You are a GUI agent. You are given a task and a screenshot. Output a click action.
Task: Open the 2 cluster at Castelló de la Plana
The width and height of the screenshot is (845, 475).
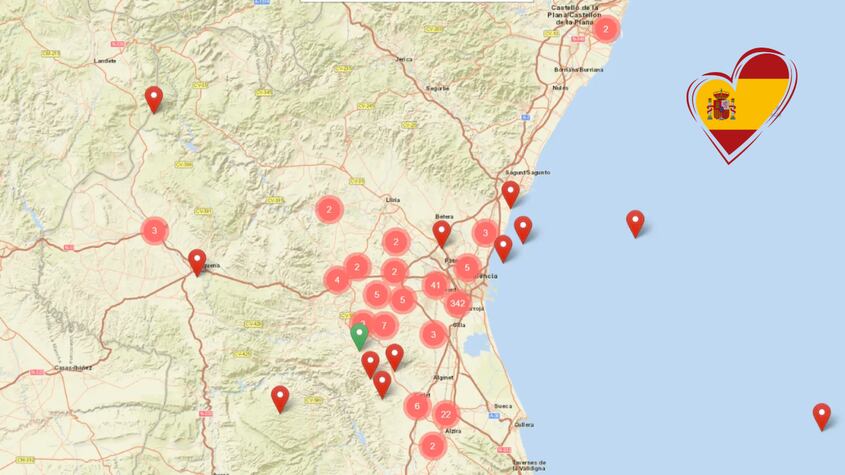coord(606,29)
